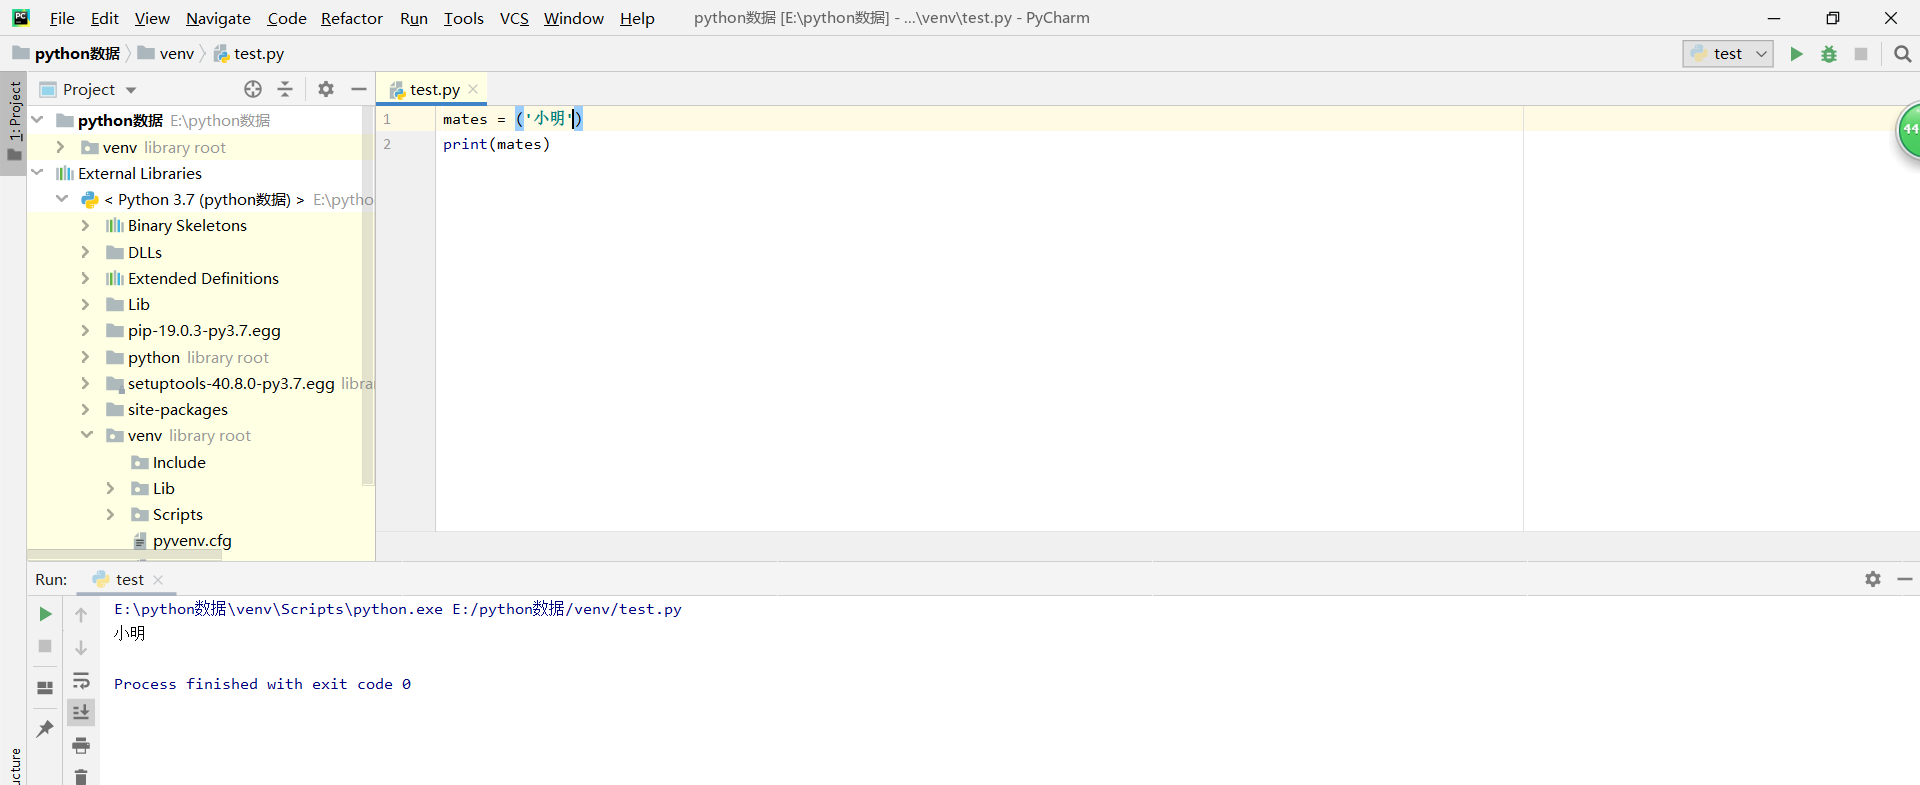Viewport: 1920px width, 785px height.
Task: Toggle the 1: Project tool window button
Action: (x=14, y=122)
